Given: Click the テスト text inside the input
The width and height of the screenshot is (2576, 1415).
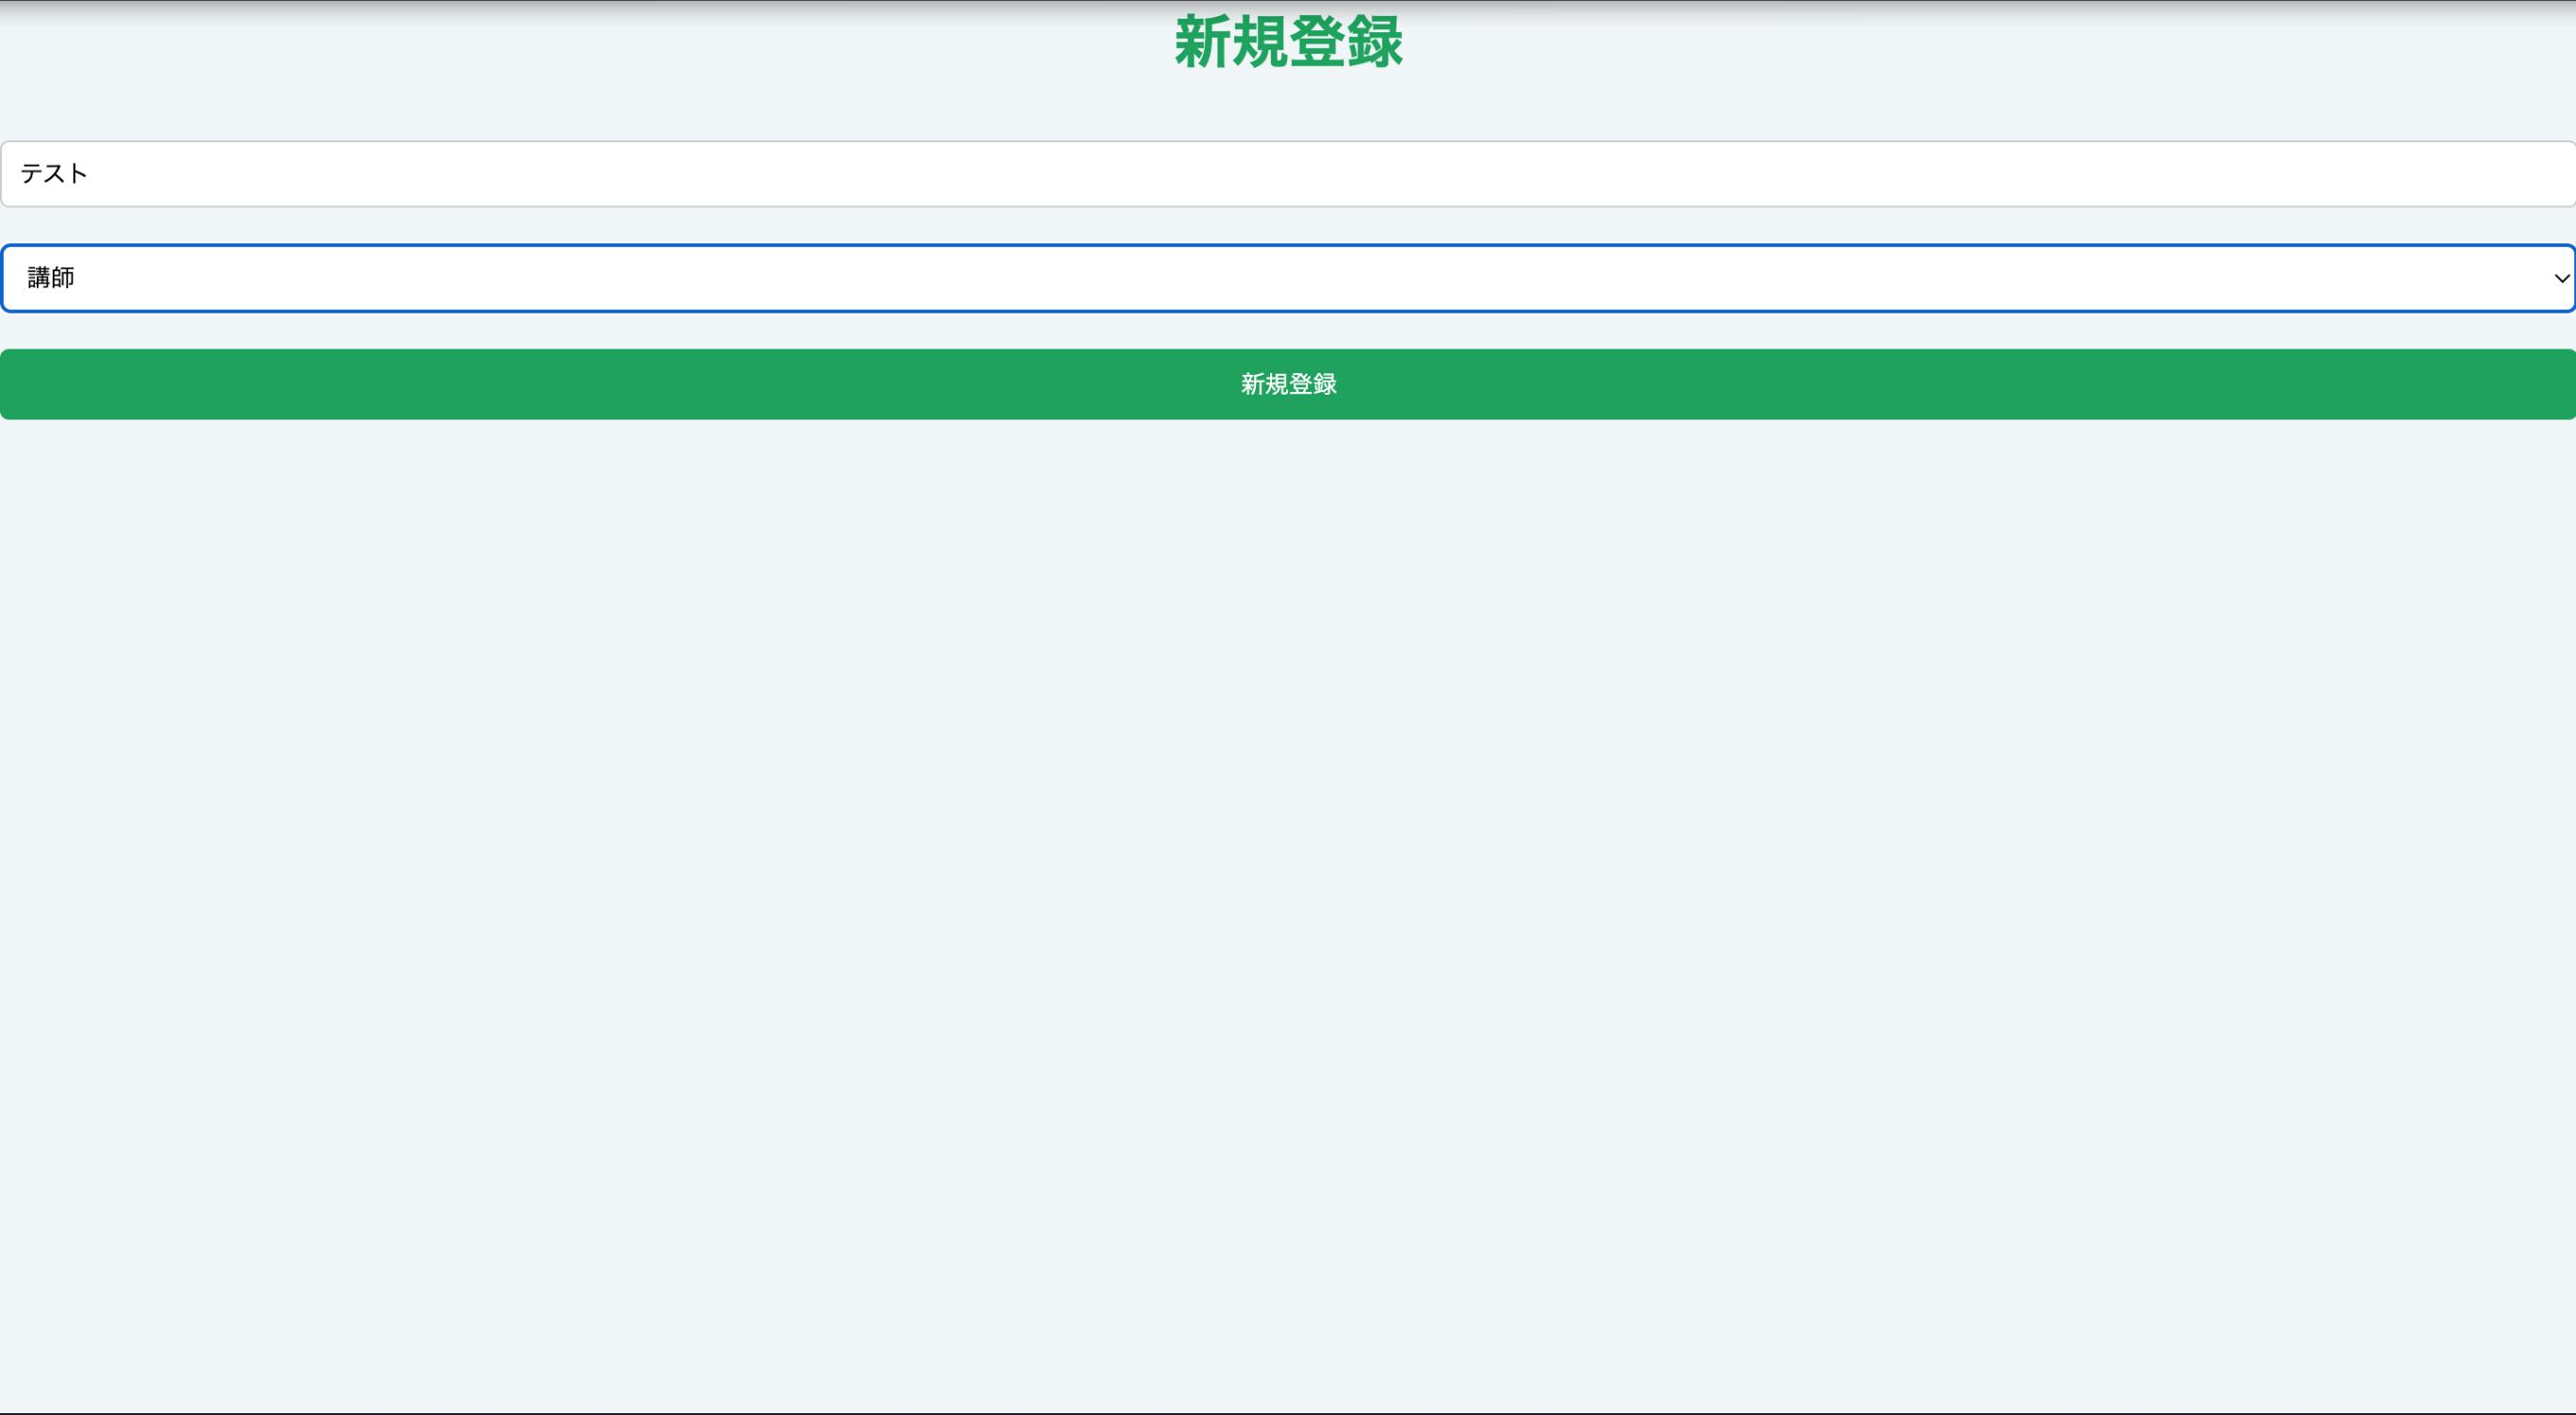Looking at the screenshot, I should (54, 174).
